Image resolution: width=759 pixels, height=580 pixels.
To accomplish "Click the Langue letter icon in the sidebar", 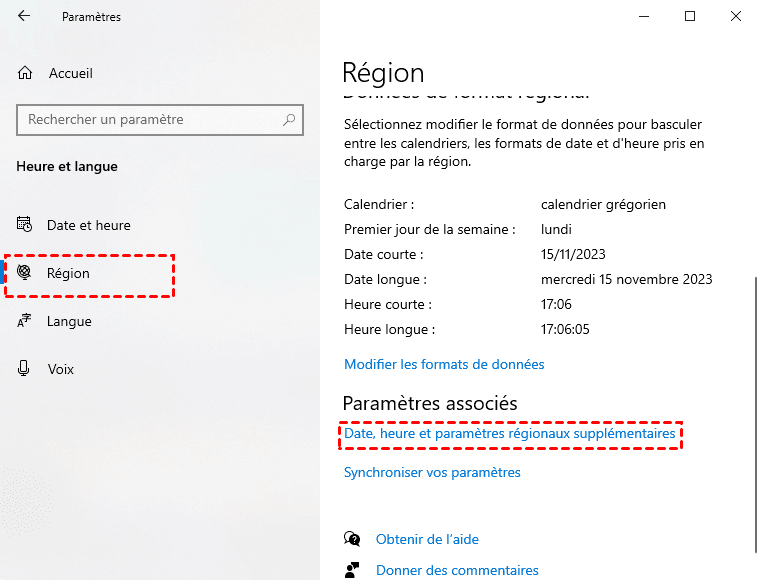I will click(x=25, y=321).
